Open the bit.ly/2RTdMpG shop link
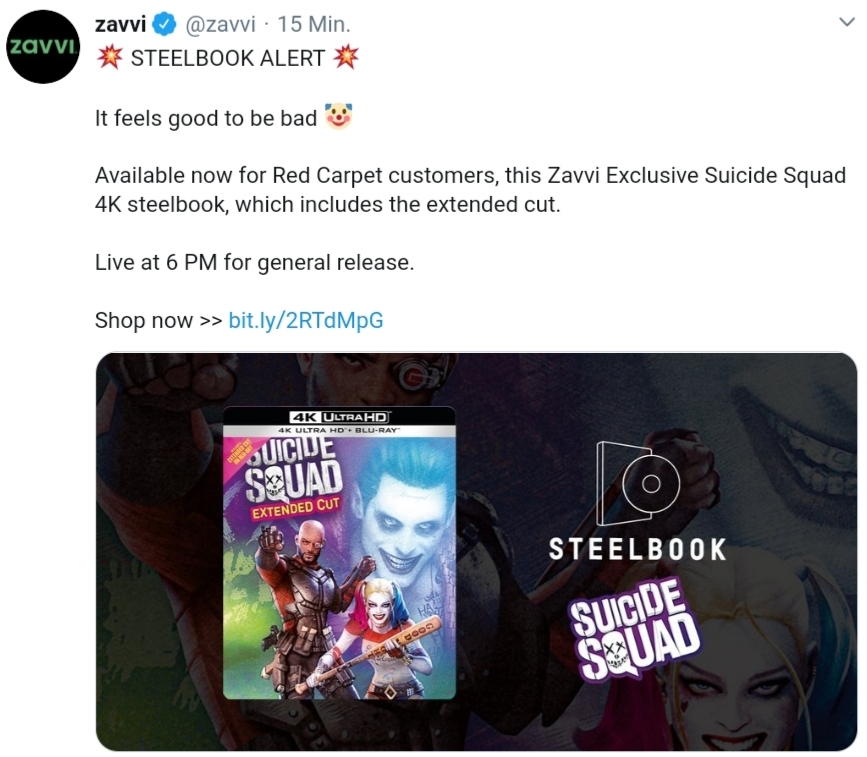The width and height of the screenshot is (867, 757). [306, 320]
